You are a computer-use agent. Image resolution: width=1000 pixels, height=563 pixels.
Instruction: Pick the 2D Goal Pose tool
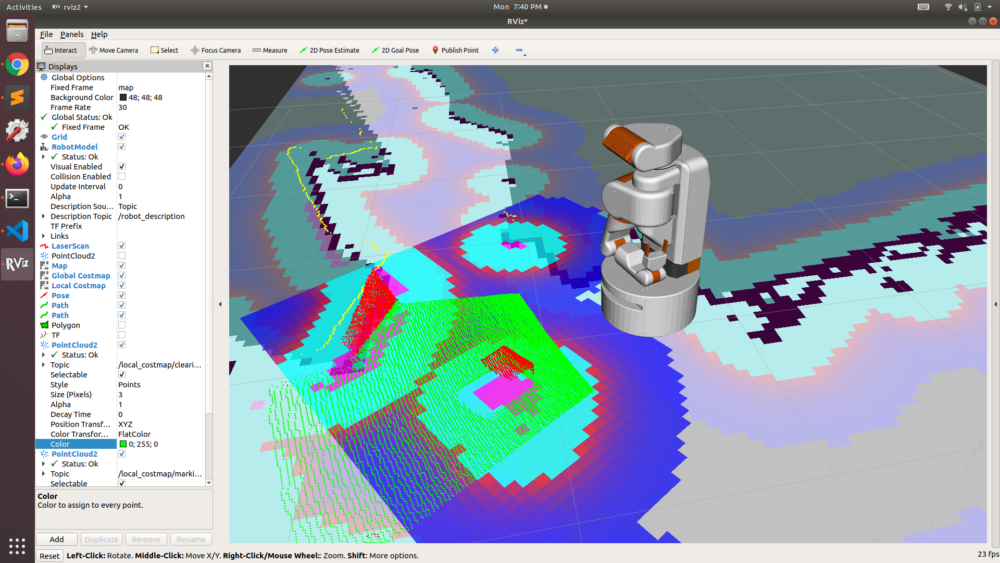coord(395,50)
